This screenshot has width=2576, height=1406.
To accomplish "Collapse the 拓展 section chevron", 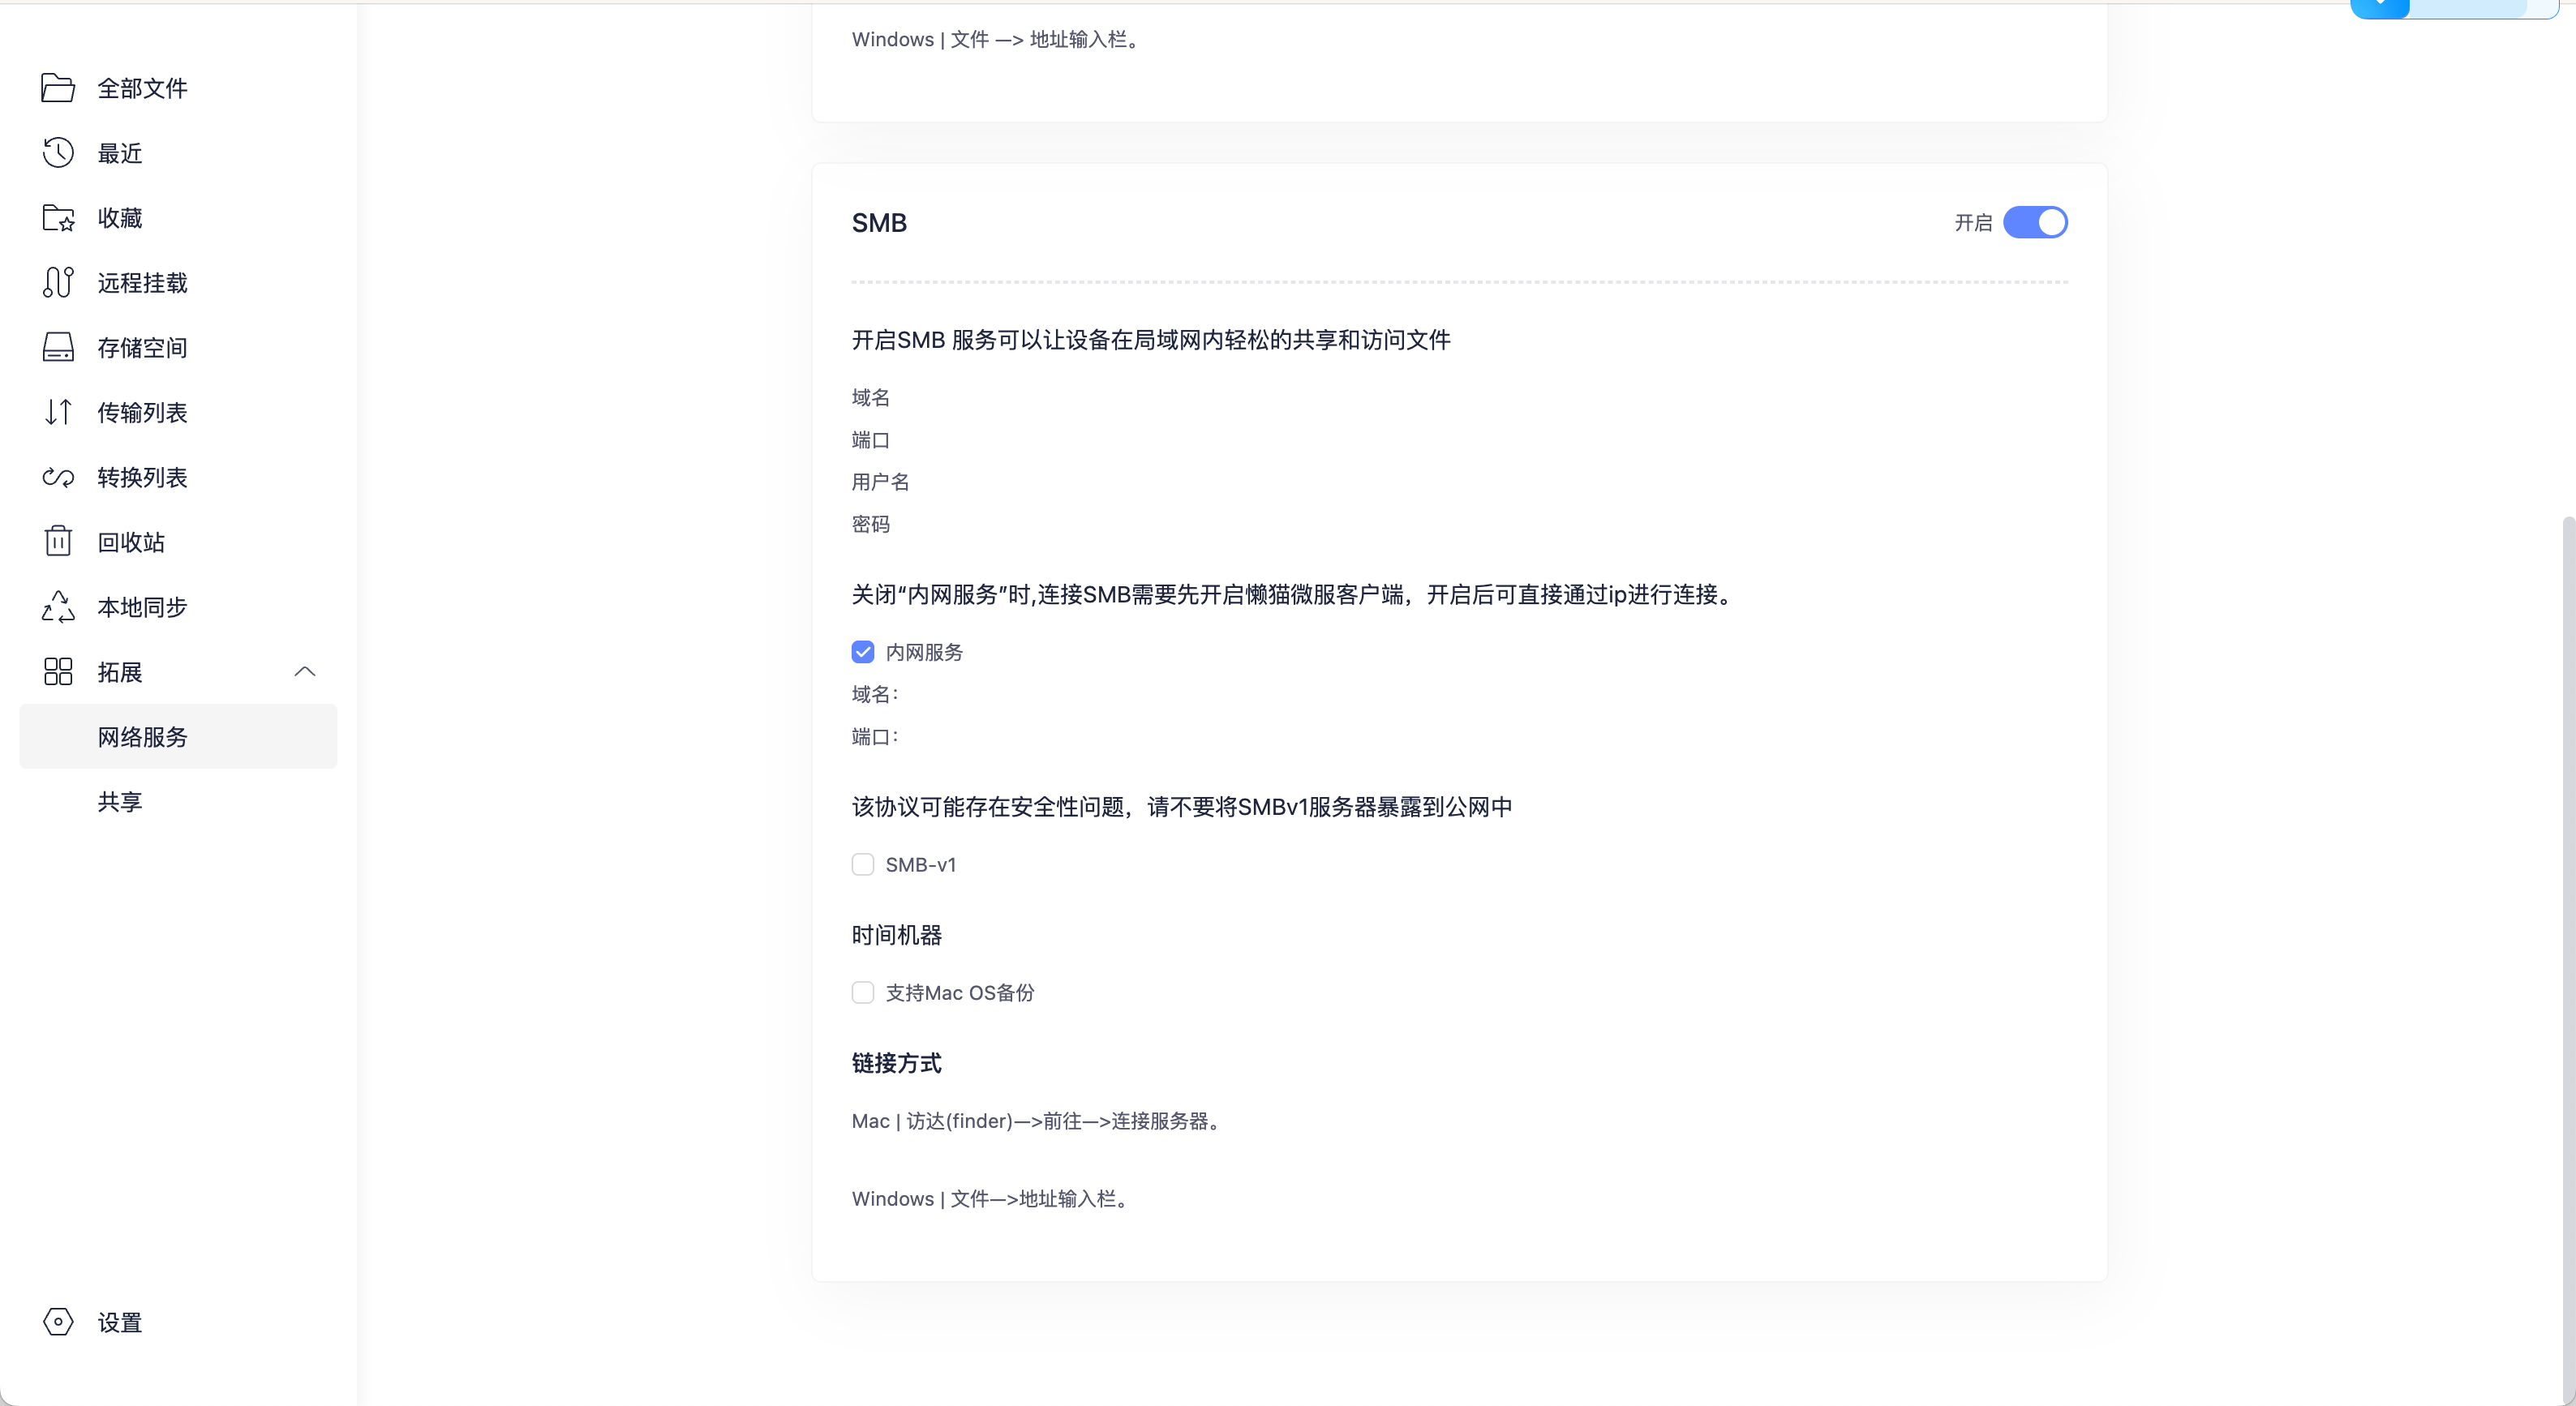I will tap(305, 672).
